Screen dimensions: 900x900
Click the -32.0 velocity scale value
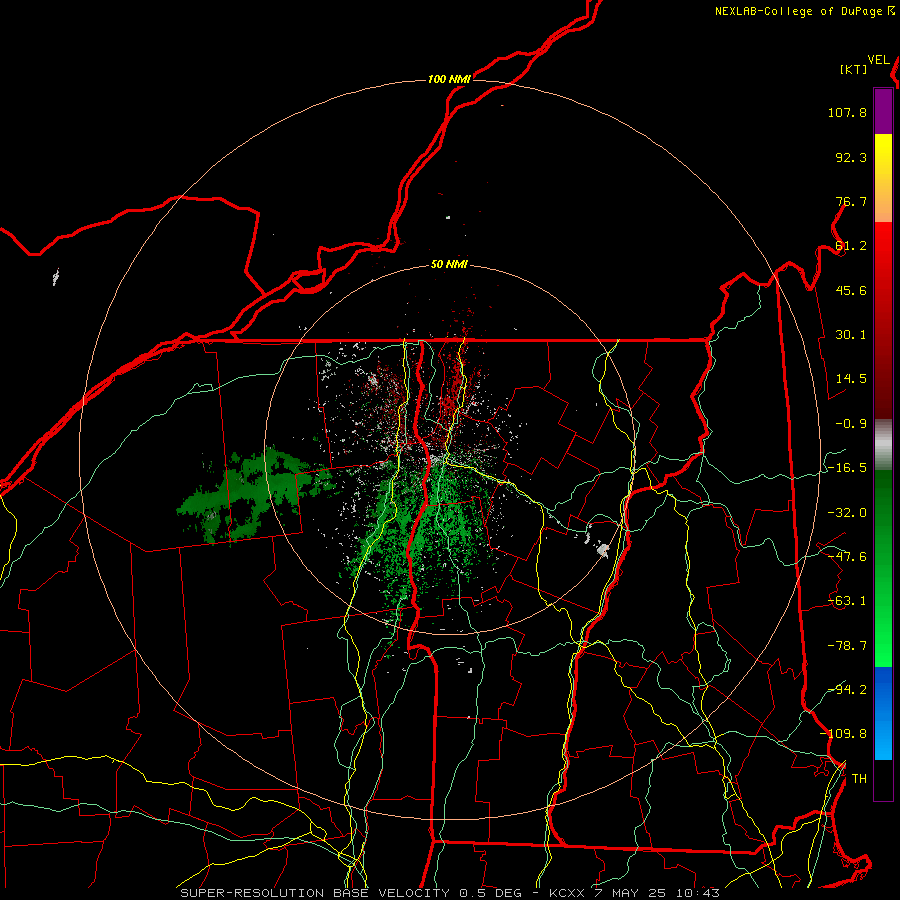pos(847,512)
